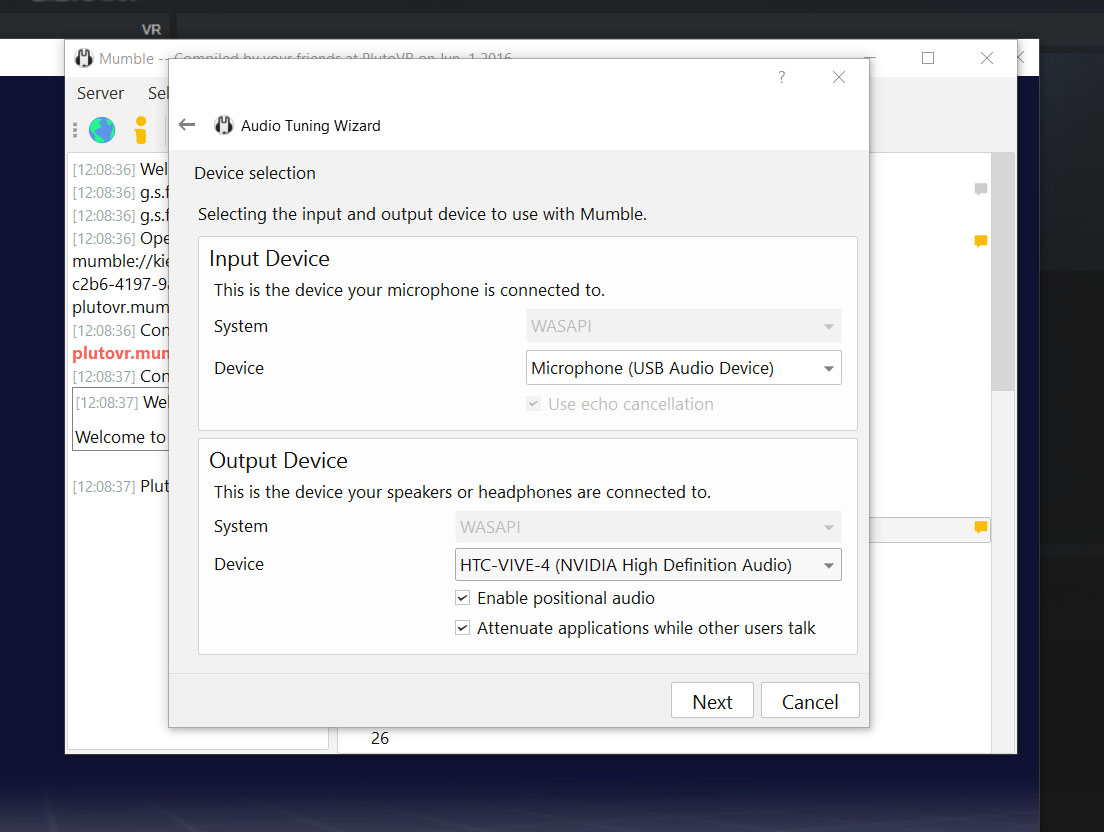Click the gray comment icon in user list

(x=981, y=189)
